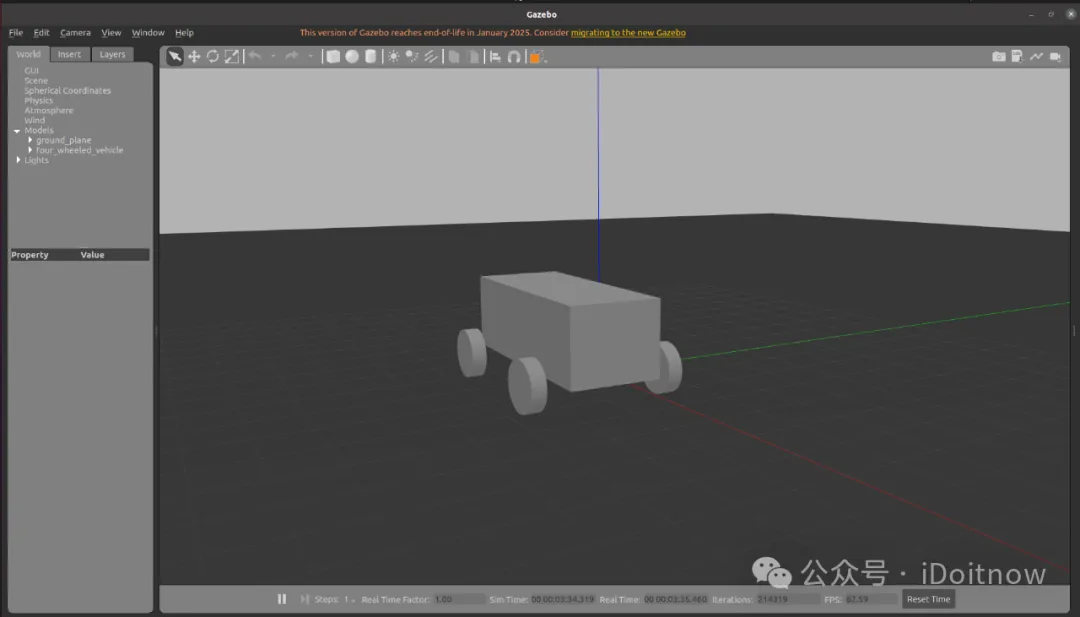Click the Undo arrow in toolbar
The image size is (1080, 617).
(255, 56)
